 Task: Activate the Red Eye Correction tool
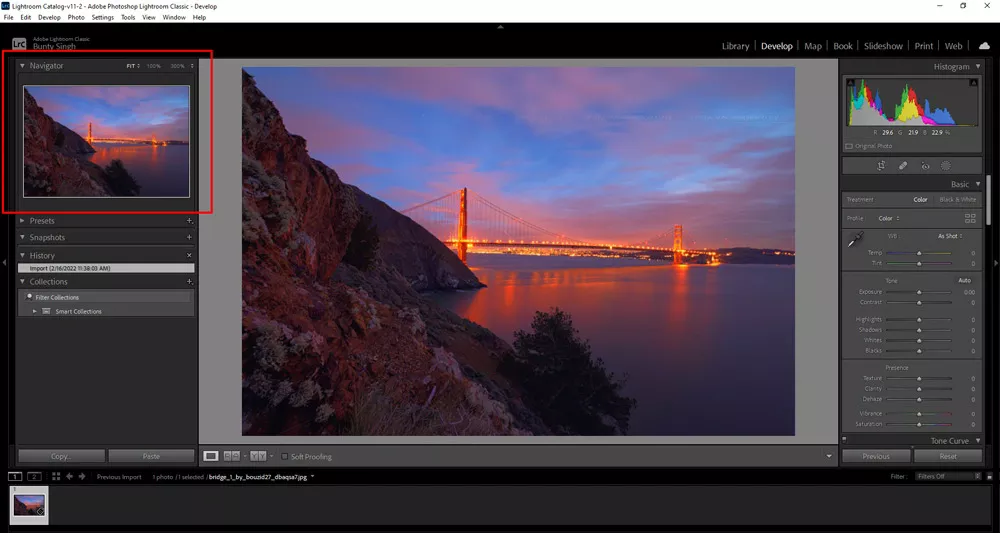pos(925,166)
